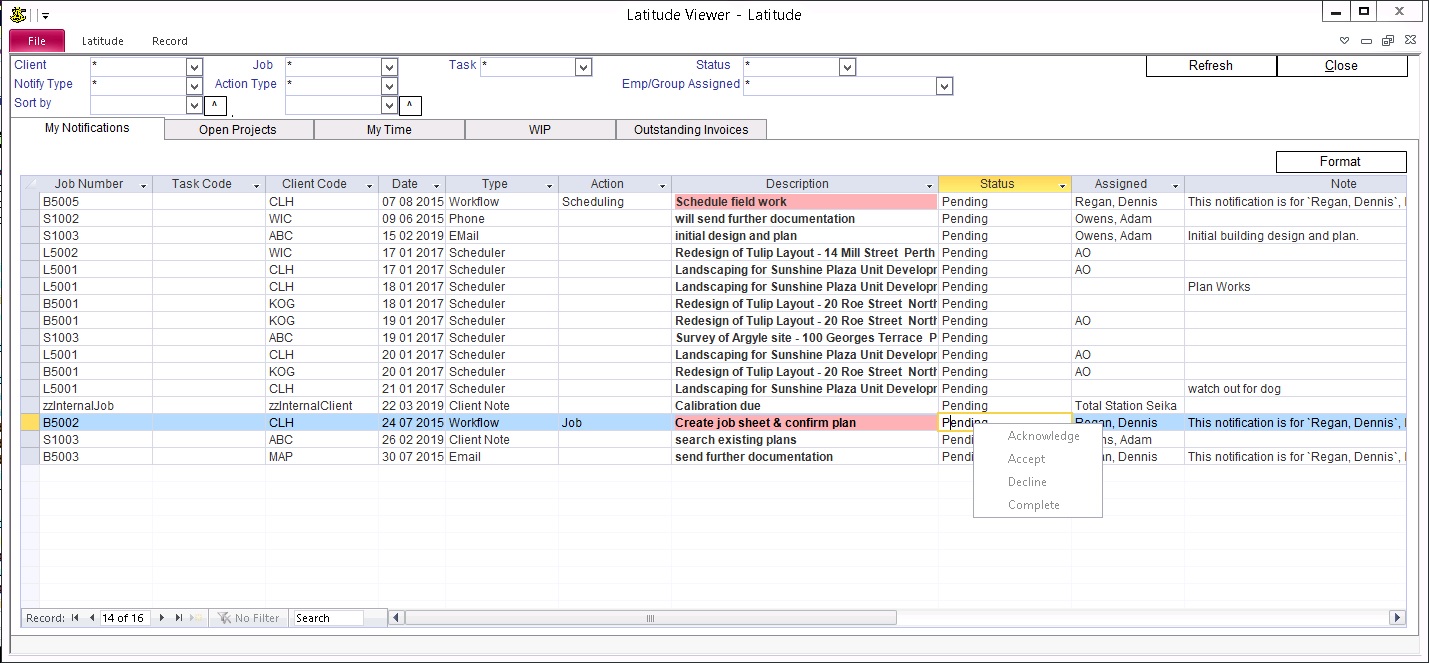Open Status column header filter arrow
Image resolution: width=1429 pixels, height=663 pixels.
[x=1061, y=185]
